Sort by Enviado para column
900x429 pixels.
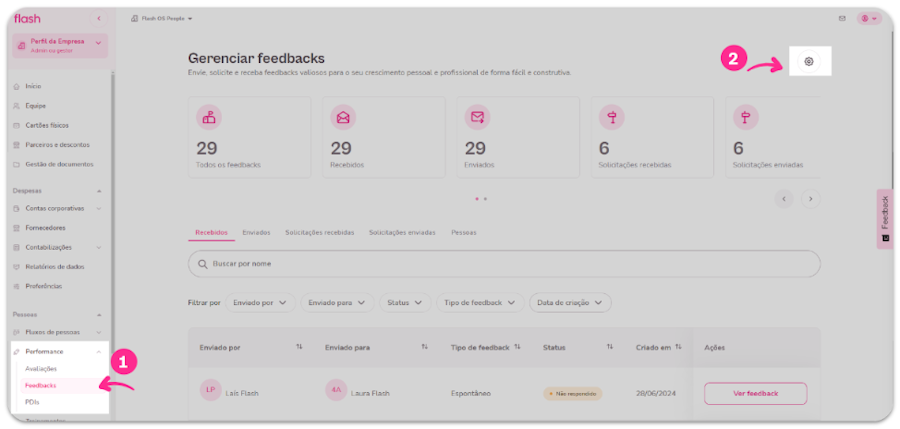[x=425, y=347]
